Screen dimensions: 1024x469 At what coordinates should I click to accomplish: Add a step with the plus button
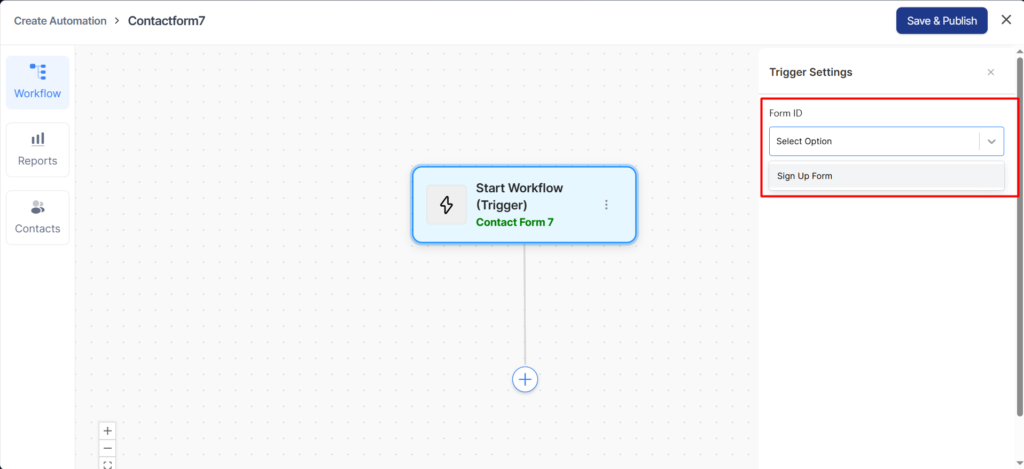coord(525,379)
